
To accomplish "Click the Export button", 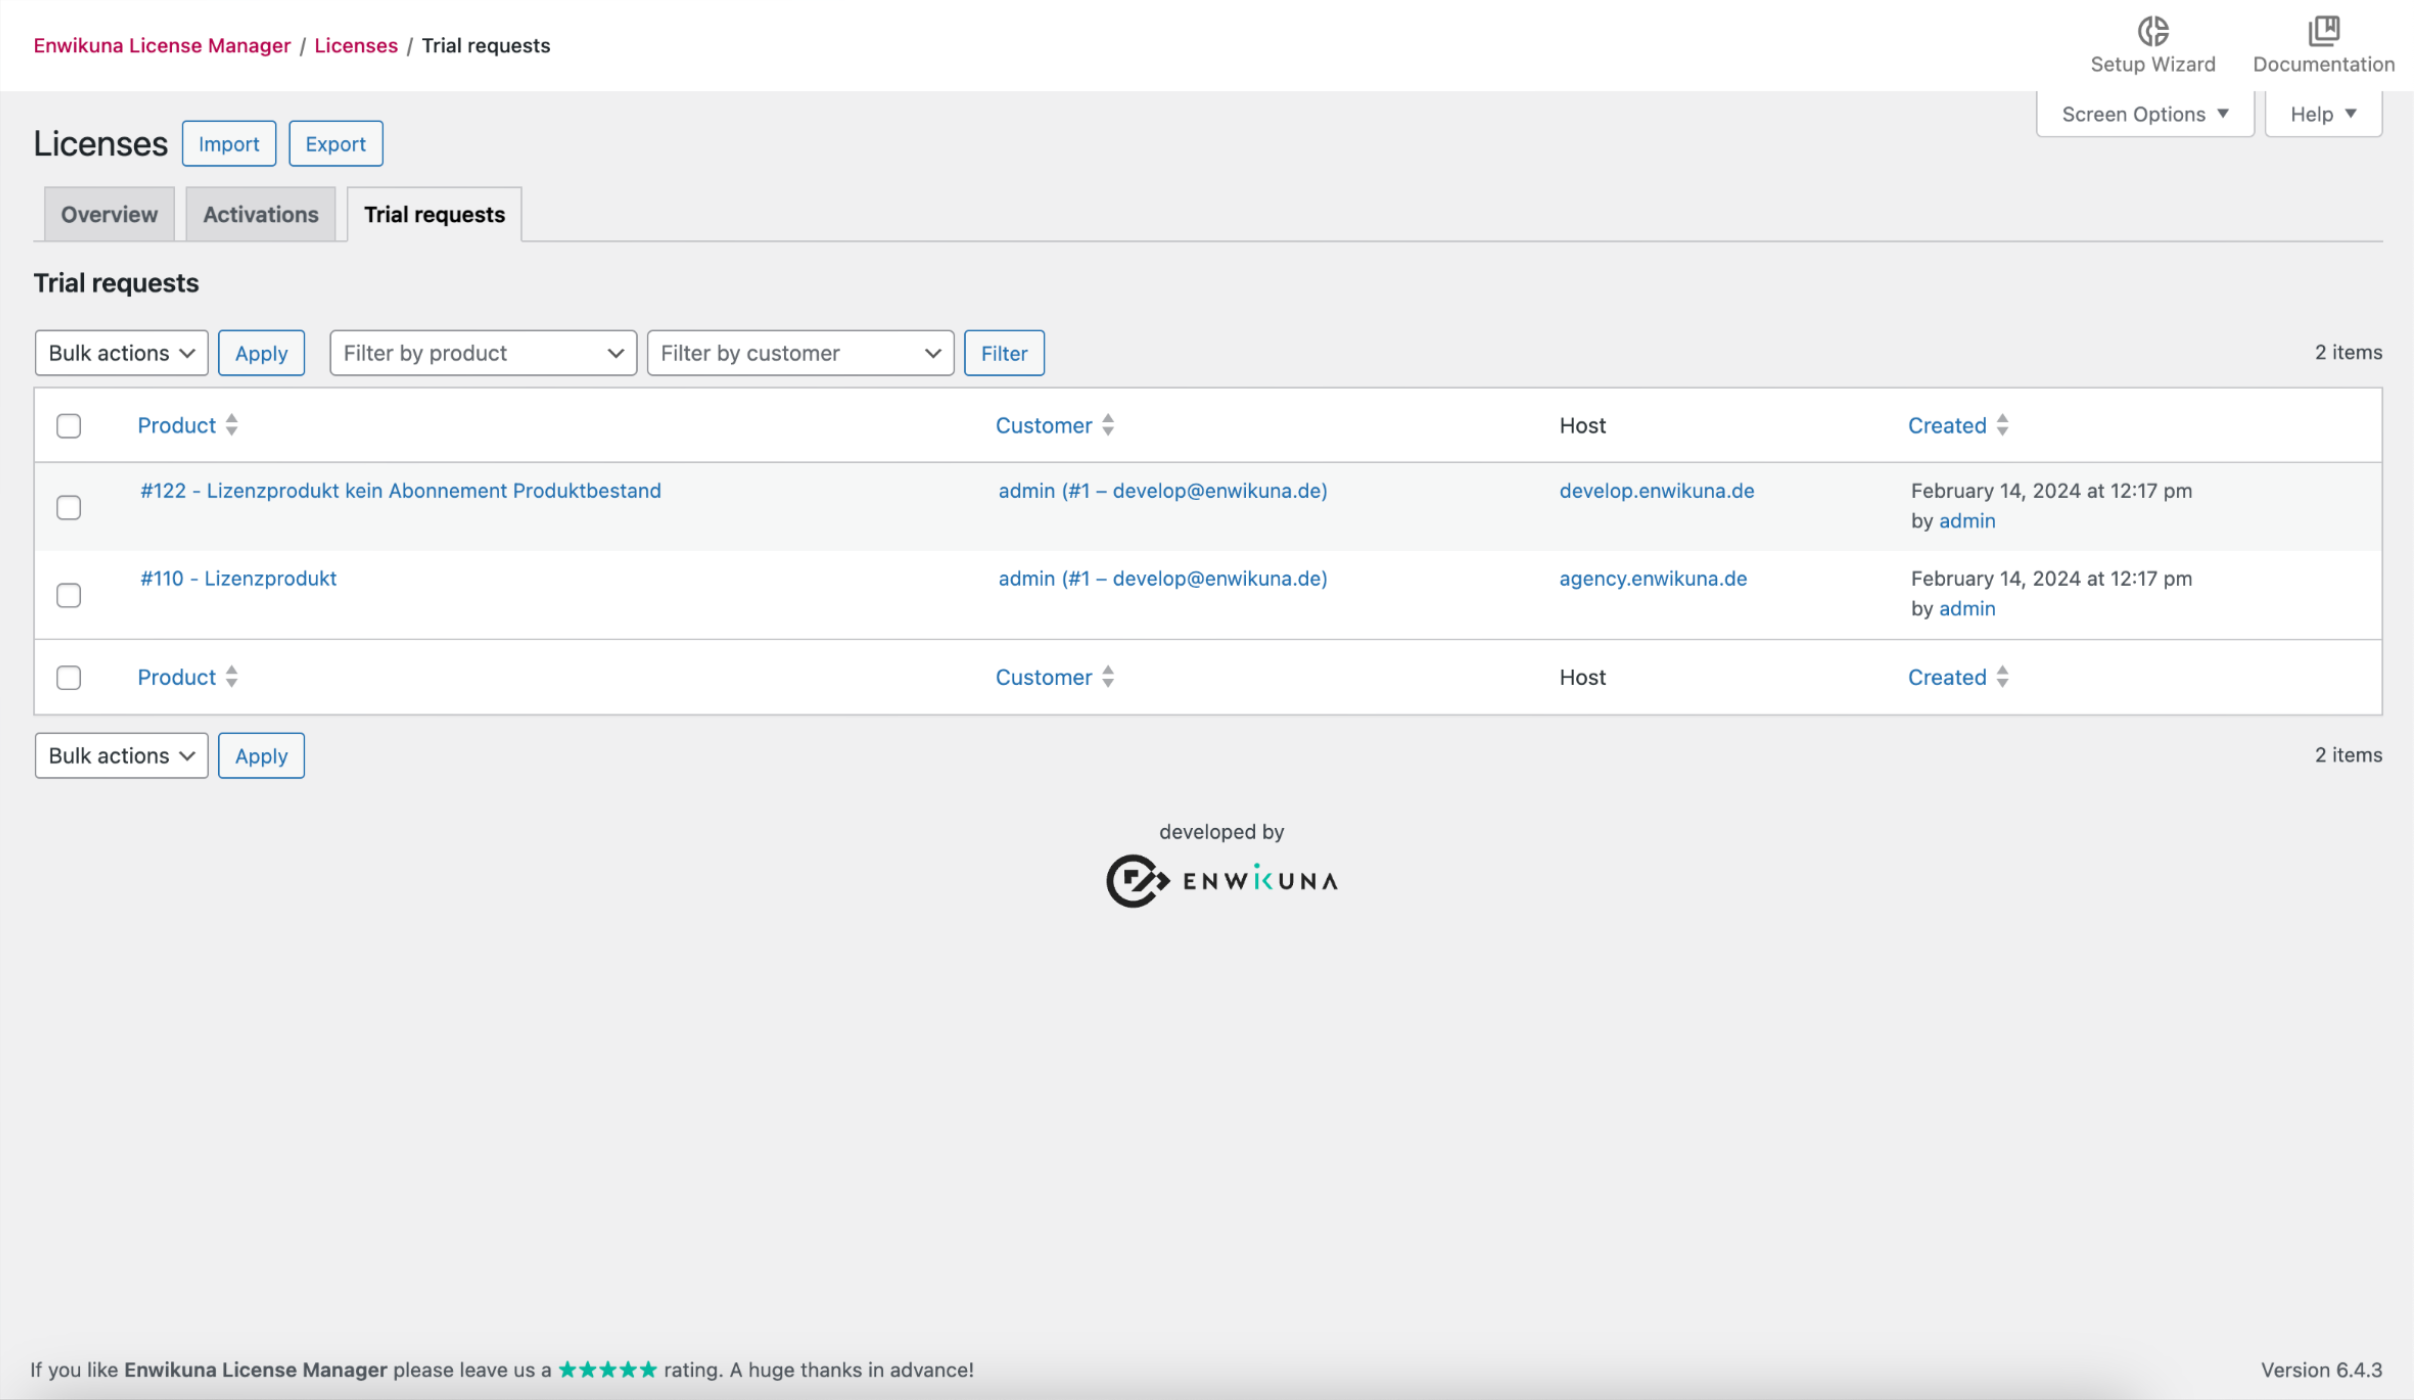I will [x=335, y=144].
